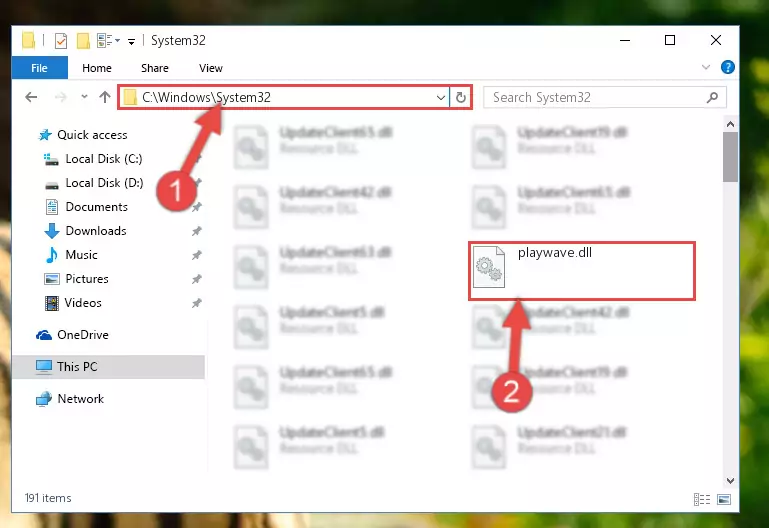Click the New Folder icon in title bar
Screen dimensions: 769x528
click(83, 41)
